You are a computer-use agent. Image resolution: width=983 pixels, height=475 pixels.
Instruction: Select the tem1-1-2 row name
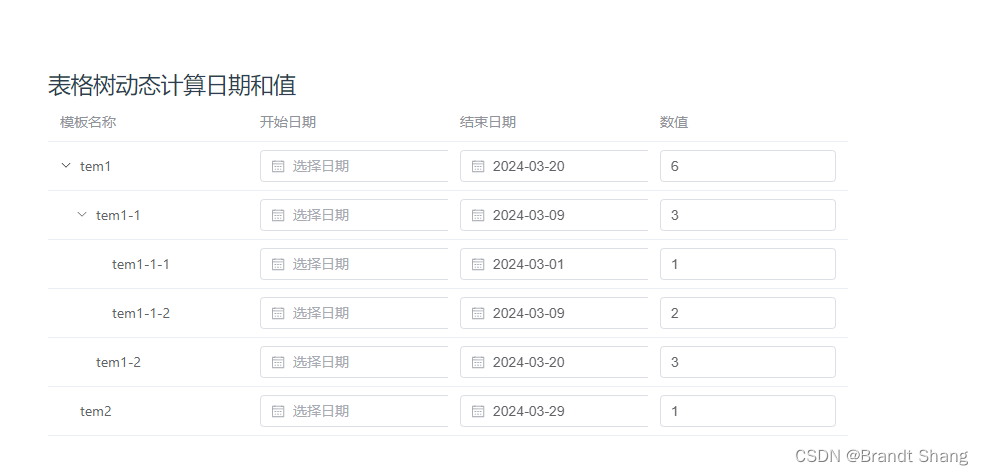[141, 313]
